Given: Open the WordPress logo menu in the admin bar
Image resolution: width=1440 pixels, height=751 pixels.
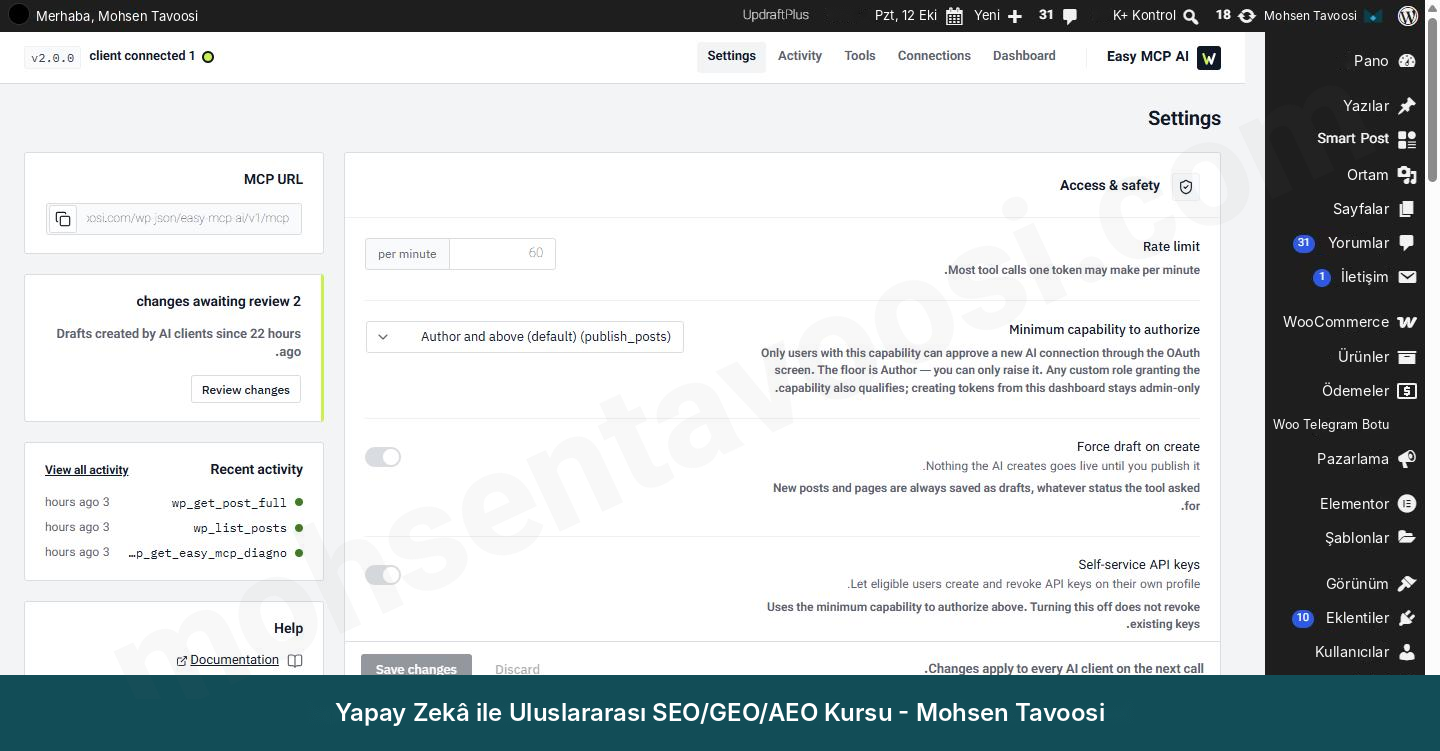Looking at the screenshot, I should click(1408, 16).
